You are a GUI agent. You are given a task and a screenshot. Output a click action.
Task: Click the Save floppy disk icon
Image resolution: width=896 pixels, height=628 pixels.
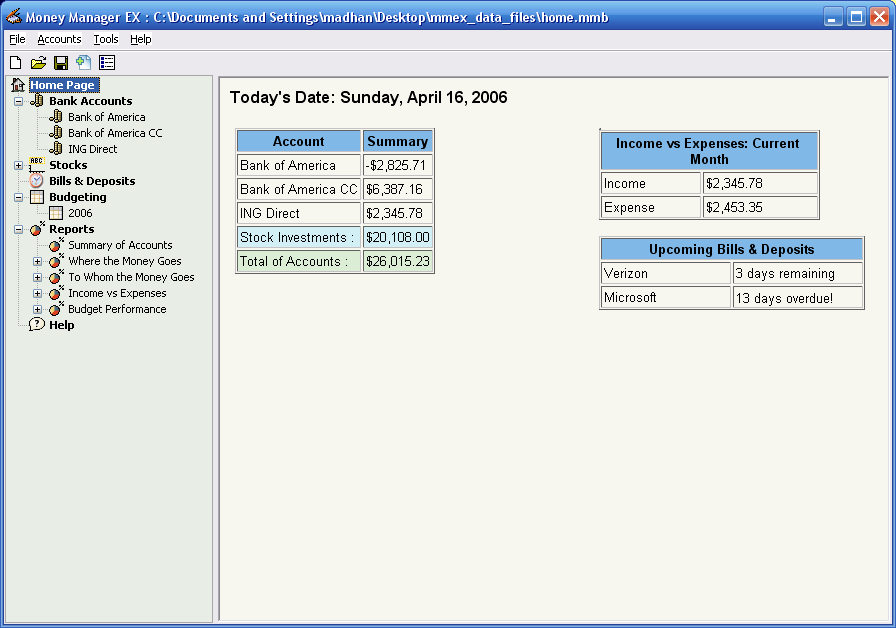tap(61, 63)
